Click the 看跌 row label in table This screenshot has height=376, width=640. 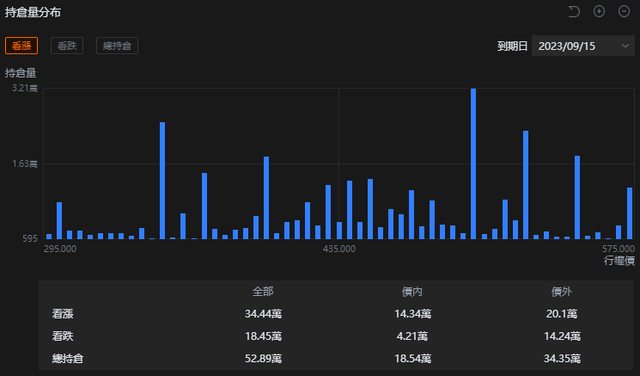[x=63, y=336]
